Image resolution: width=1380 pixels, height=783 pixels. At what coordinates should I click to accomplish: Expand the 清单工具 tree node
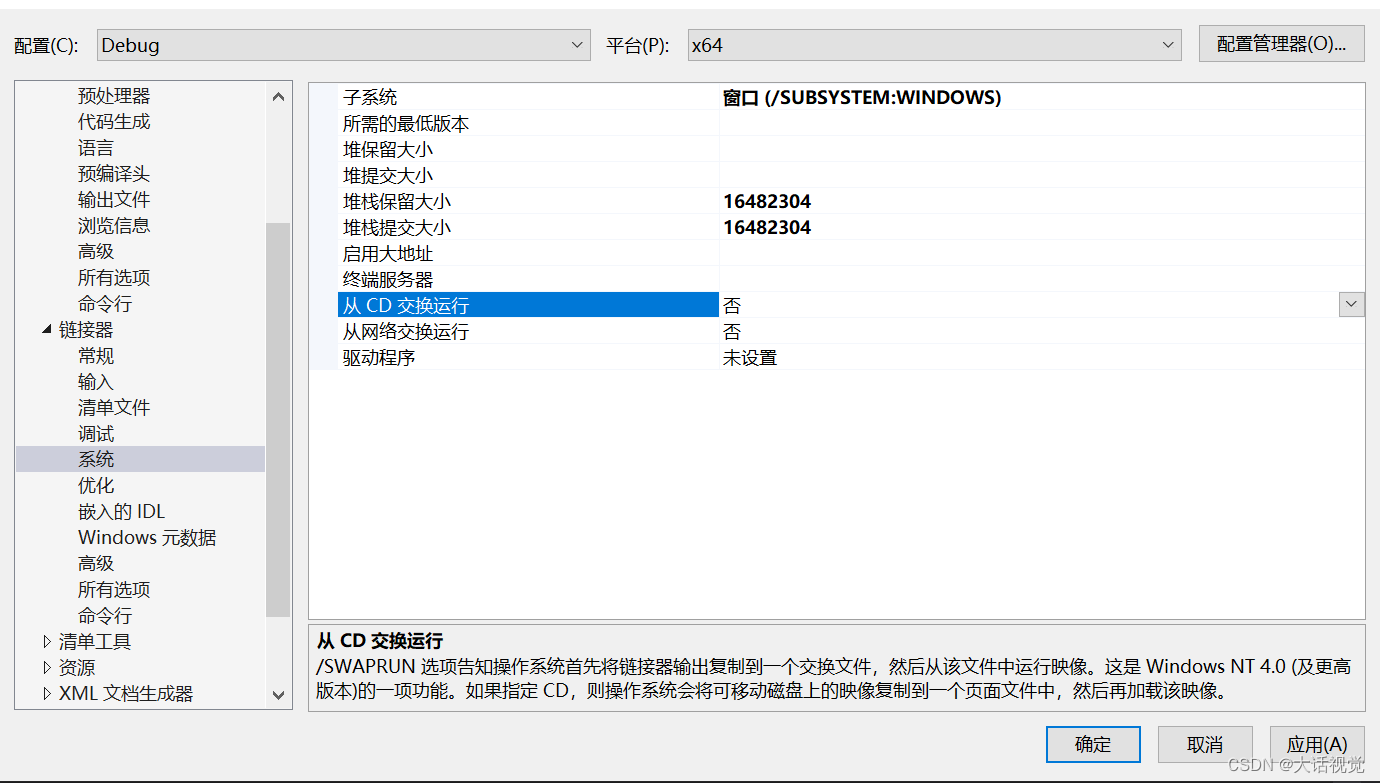pyautogui.click(x=46, y=642)
